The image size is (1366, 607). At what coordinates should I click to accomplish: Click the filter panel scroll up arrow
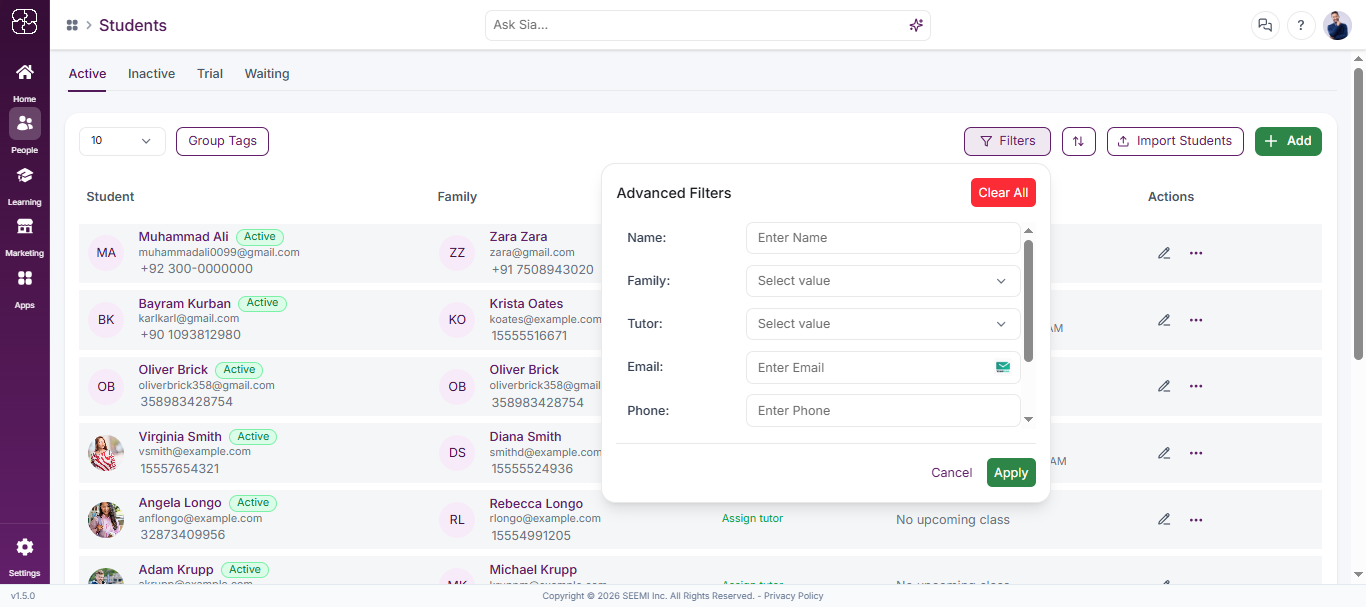point(1029,231)
